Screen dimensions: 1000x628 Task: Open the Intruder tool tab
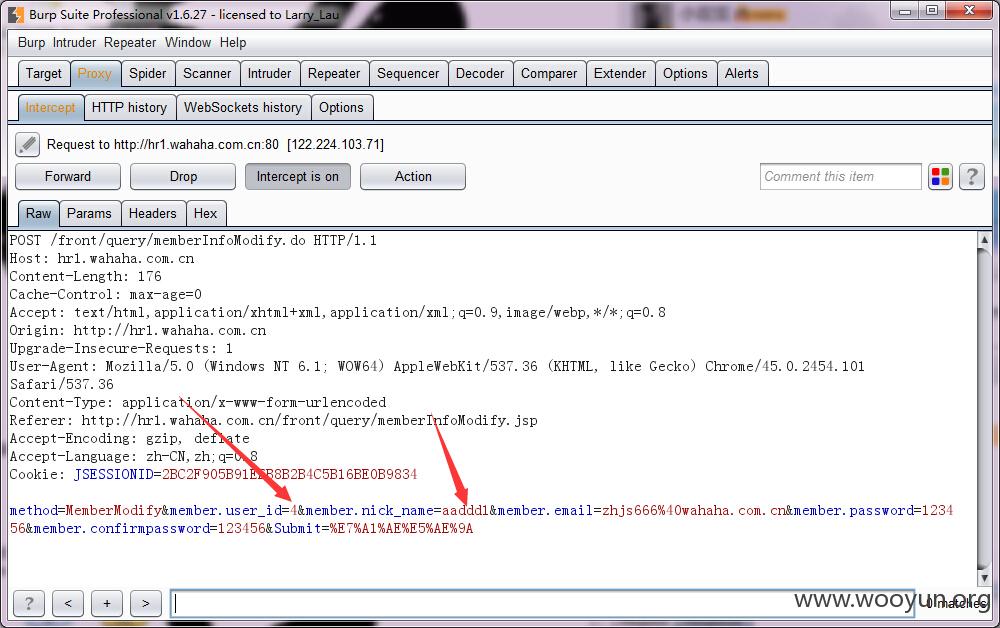coord(269,74)
